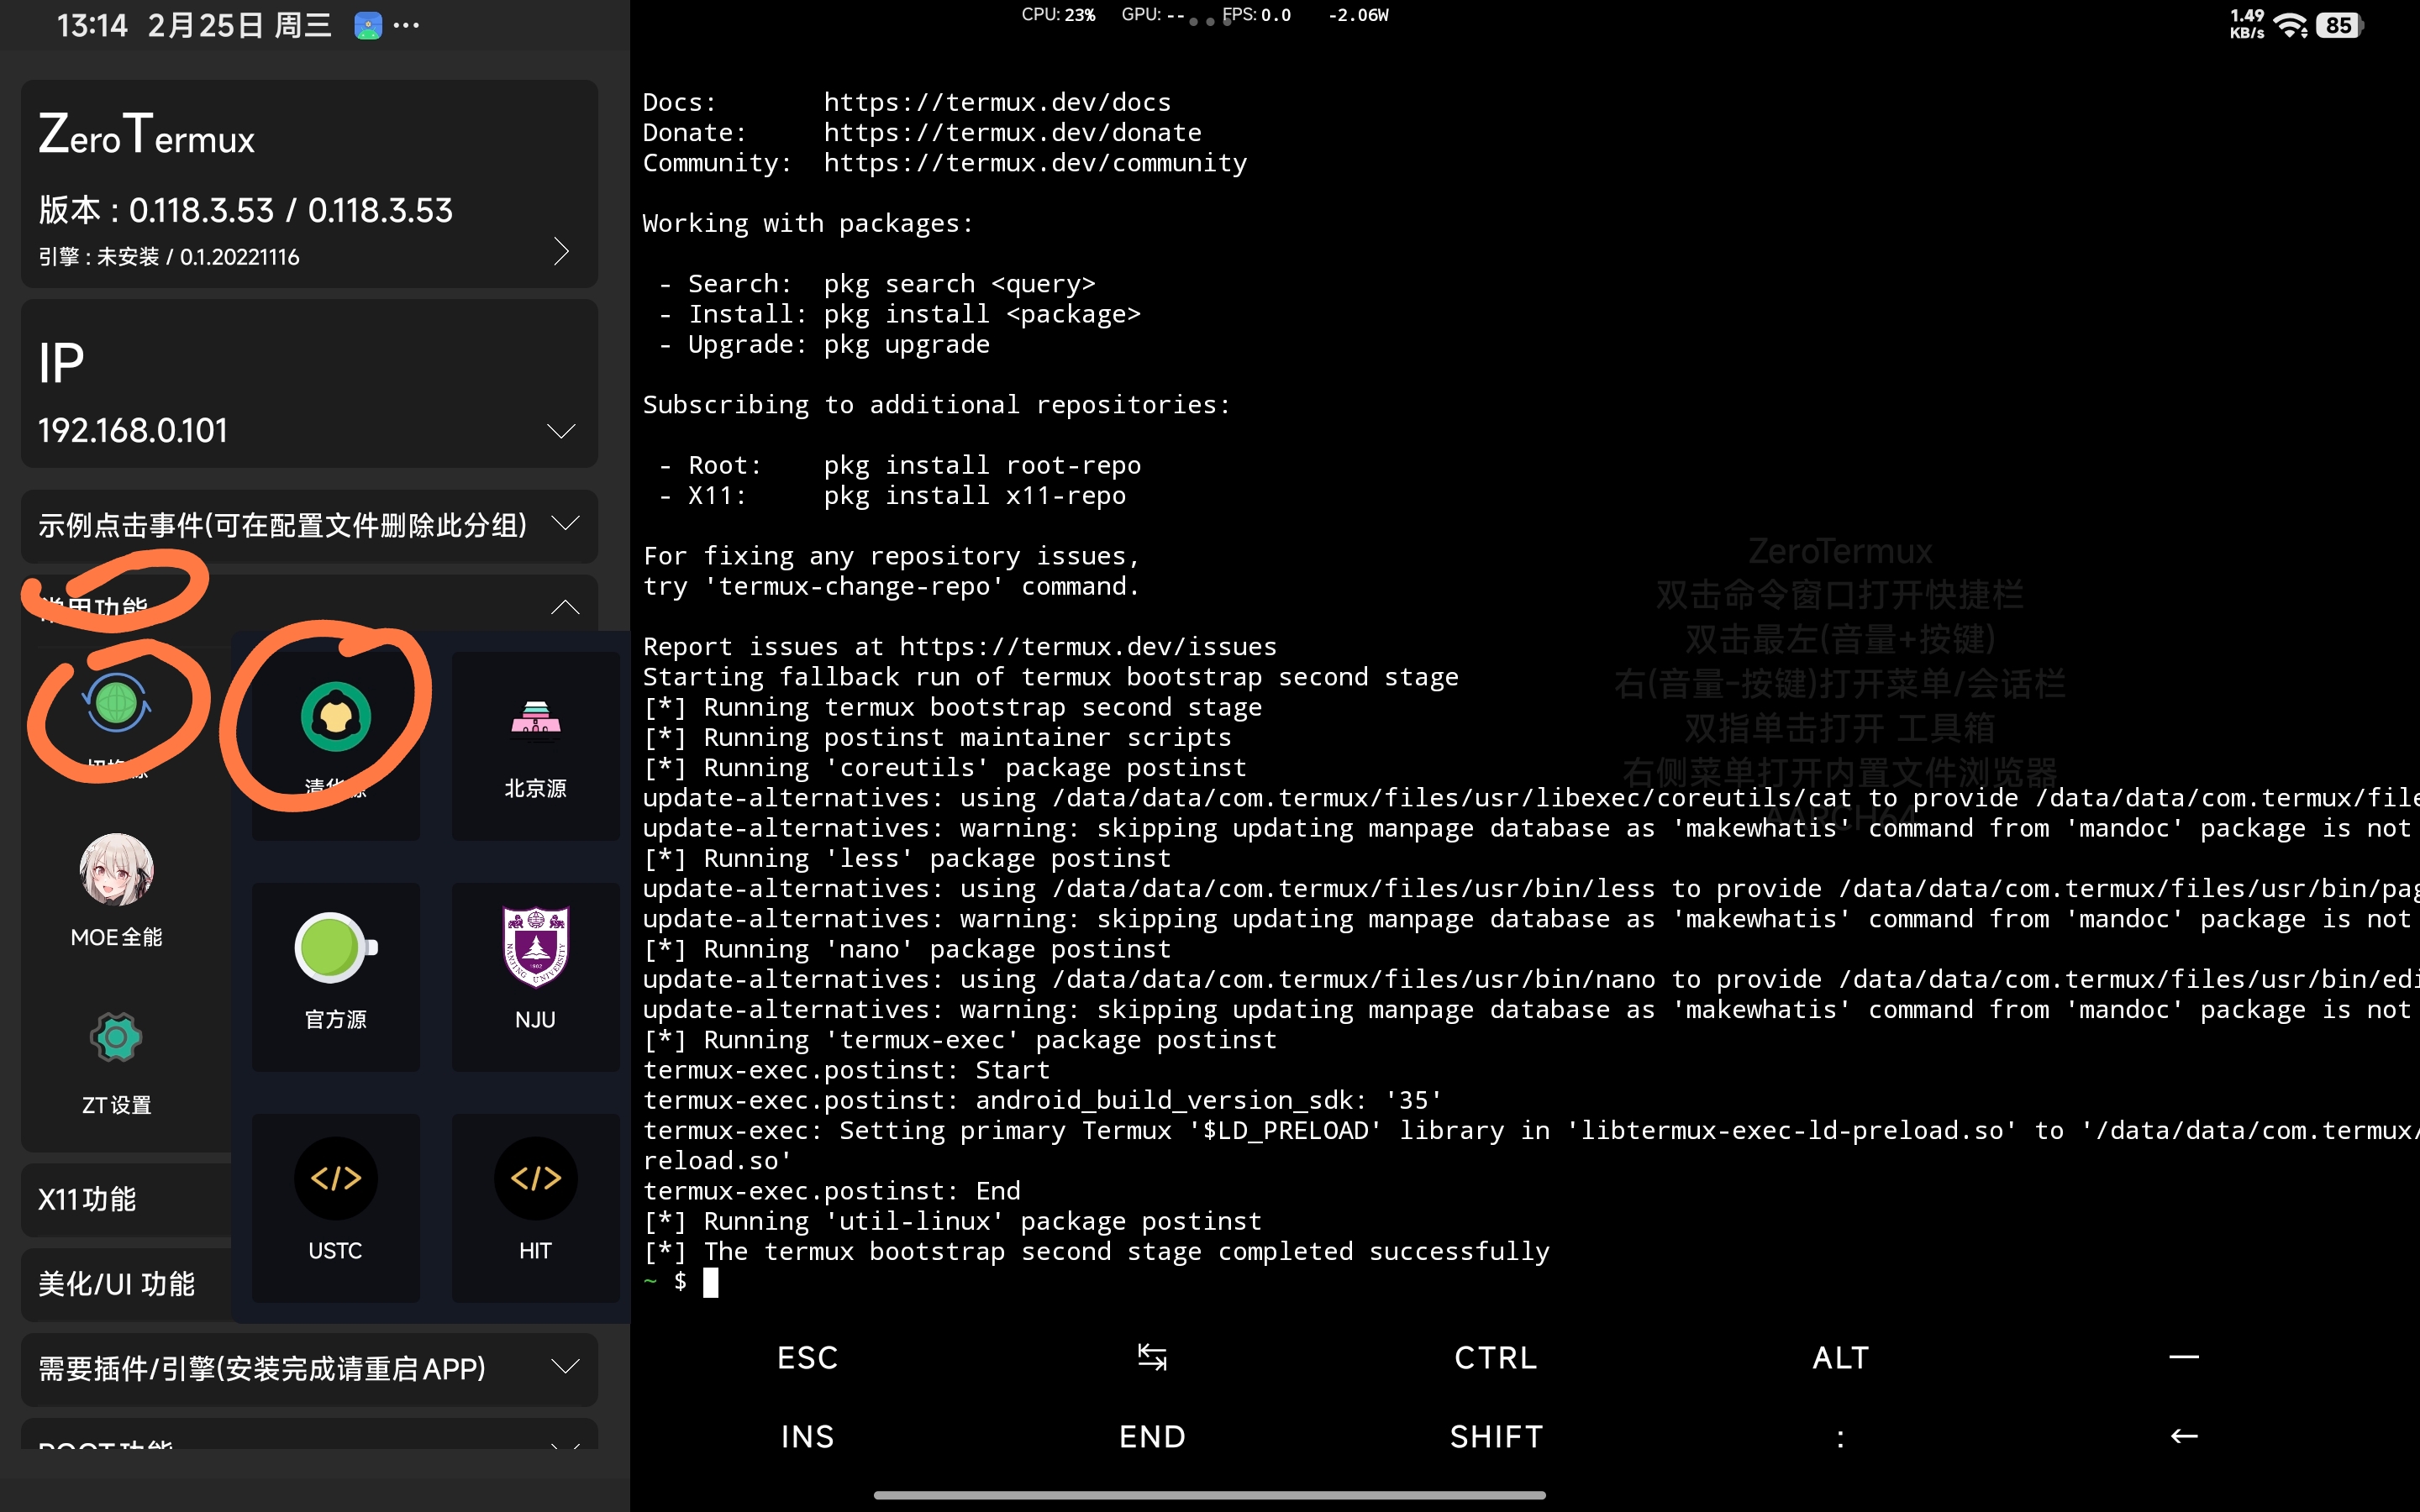Open ZT设置 gear settings icon
The width and height of the screenshot is (2420, 1512).
pyautogui.click(x=116, y=1039)
